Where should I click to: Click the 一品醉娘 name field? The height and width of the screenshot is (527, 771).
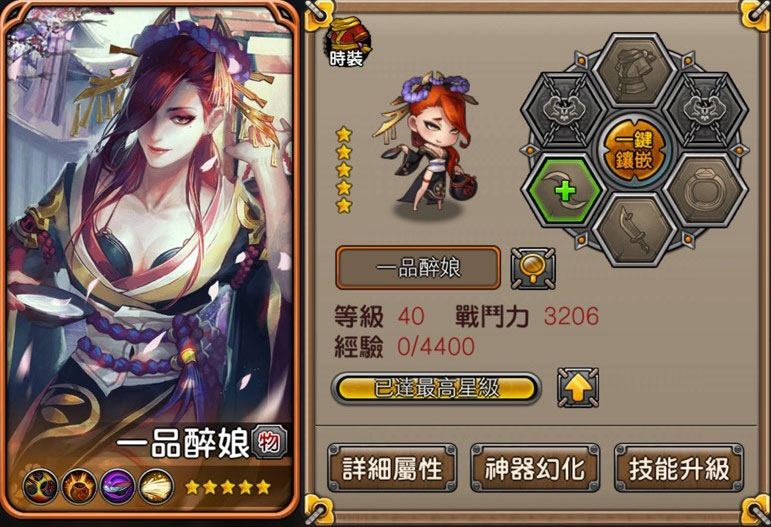pos(418,268)
